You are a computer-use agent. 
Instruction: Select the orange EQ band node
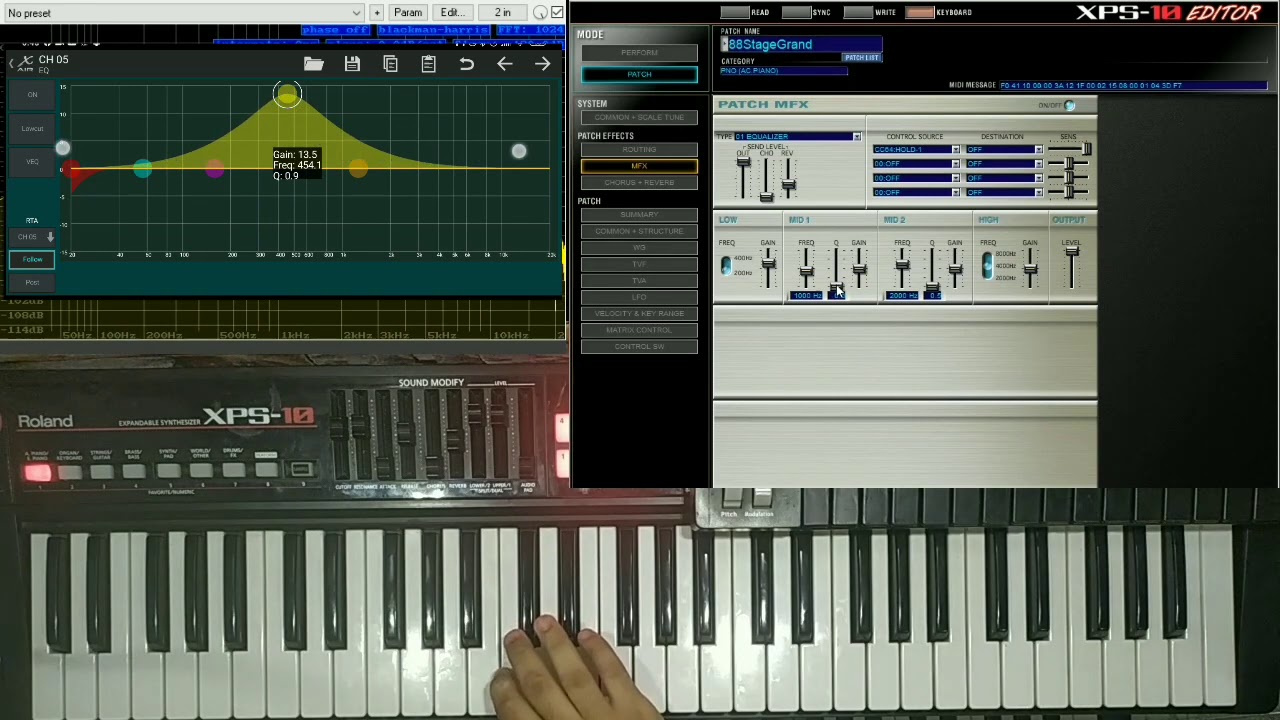tap(358, 169)
